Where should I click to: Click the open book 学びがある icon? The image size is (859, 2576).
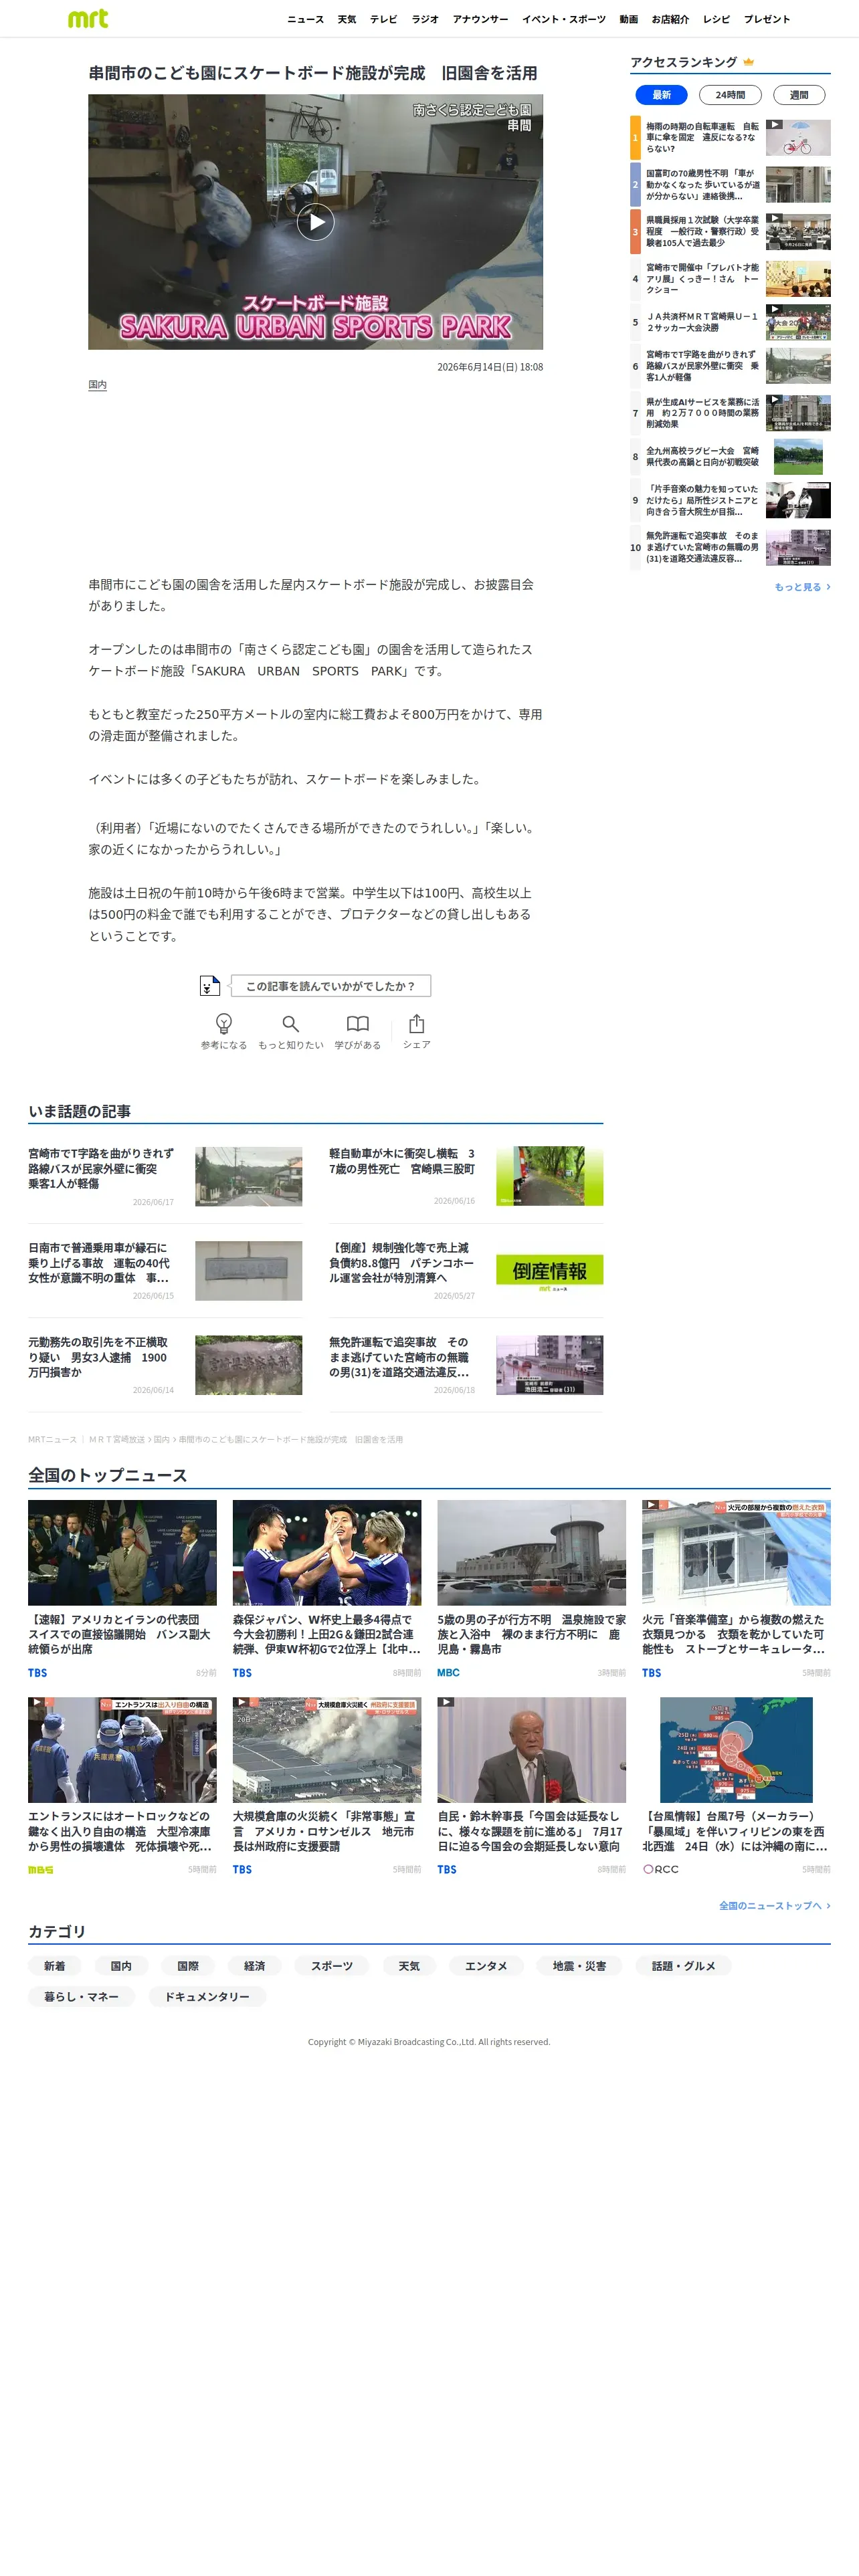[x=357, y=1024]
